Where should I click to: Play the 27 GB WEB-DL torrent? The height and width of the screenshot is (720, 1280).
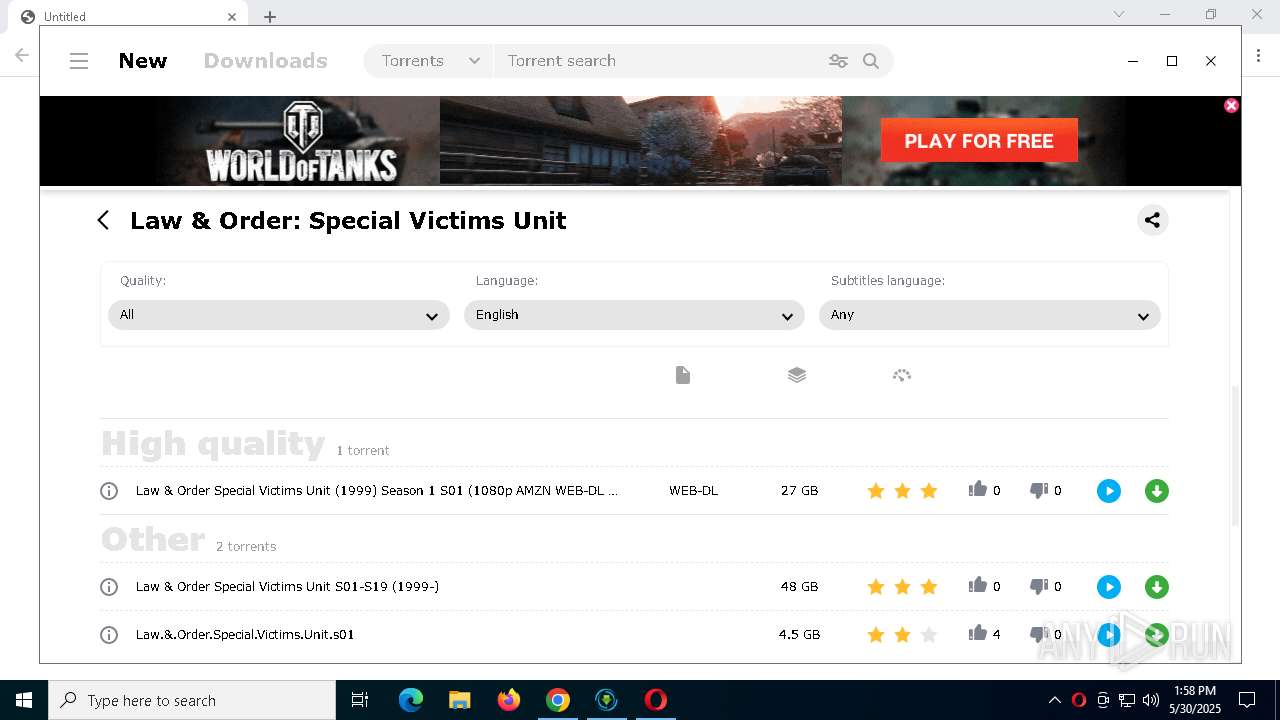pos(1109,491)
